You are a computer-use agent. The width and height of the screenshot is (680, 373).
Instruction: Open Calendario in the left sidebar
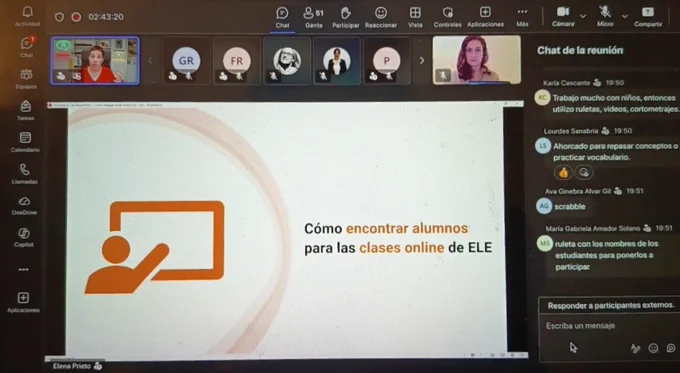pyautogui.click(x=25, y=141)
